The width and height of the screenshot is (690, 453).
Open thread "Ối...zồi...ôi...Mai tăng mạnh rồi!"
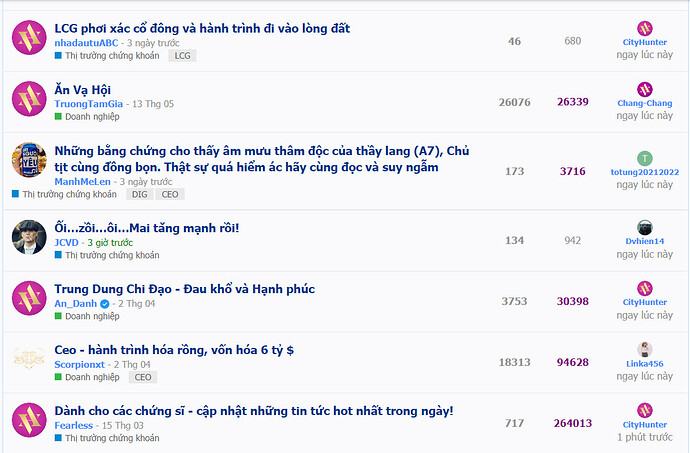pyautogui.click(x=147, y=228)
